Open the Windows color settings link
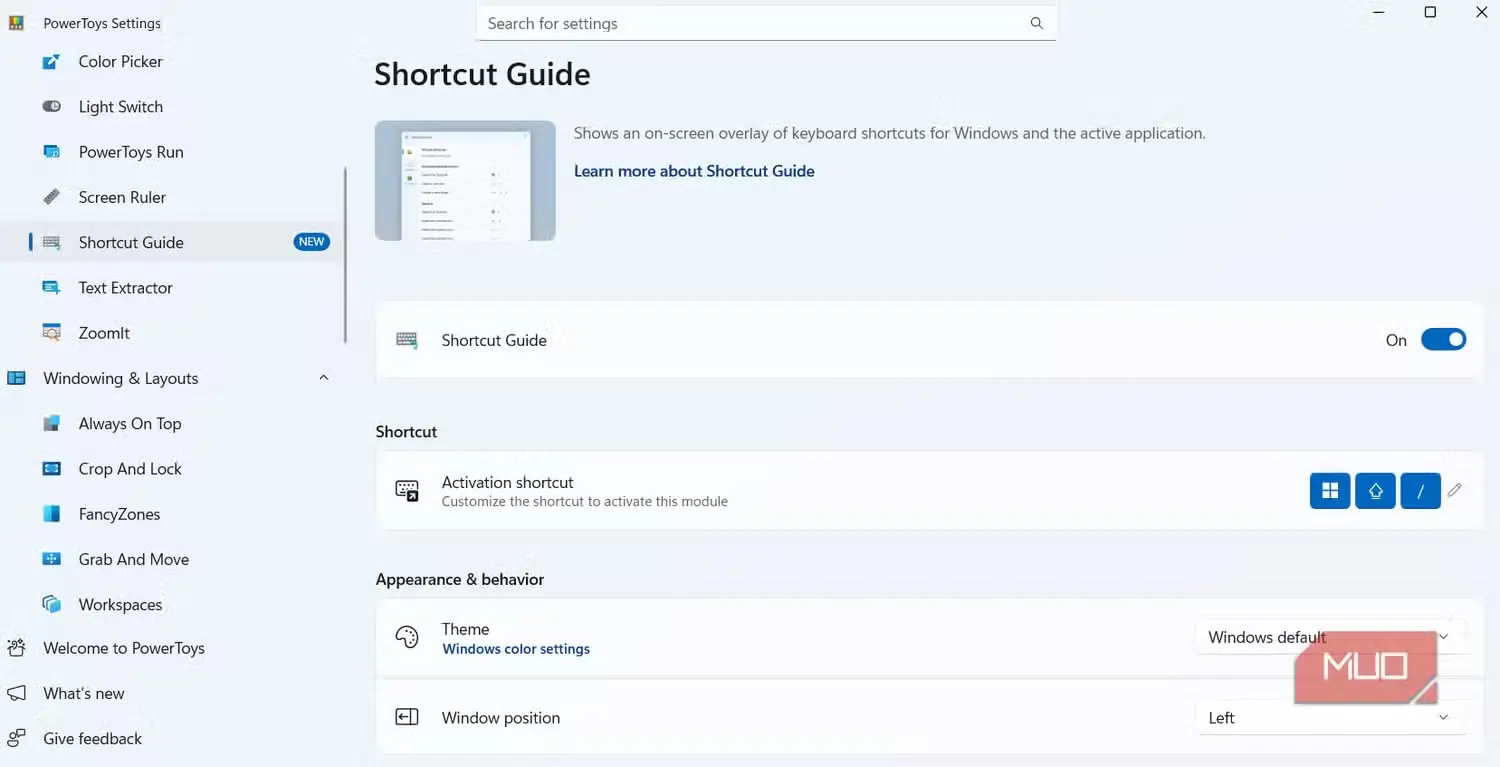This screenshot has height=767, width=1500. (516, 649)
